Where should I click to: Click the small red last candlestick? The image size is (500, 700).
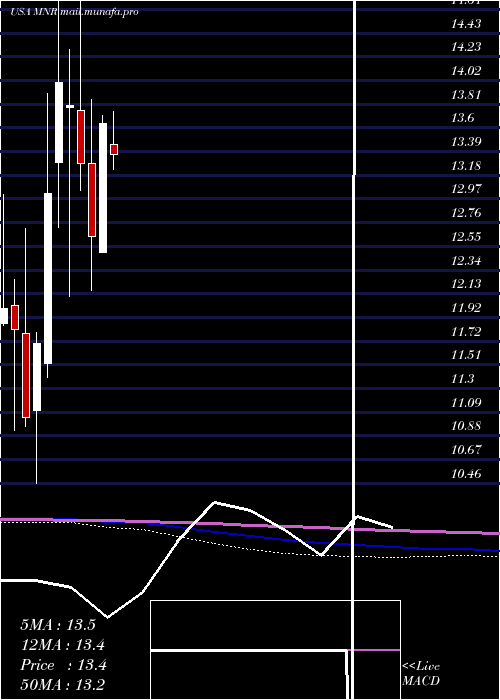[114, 149]
